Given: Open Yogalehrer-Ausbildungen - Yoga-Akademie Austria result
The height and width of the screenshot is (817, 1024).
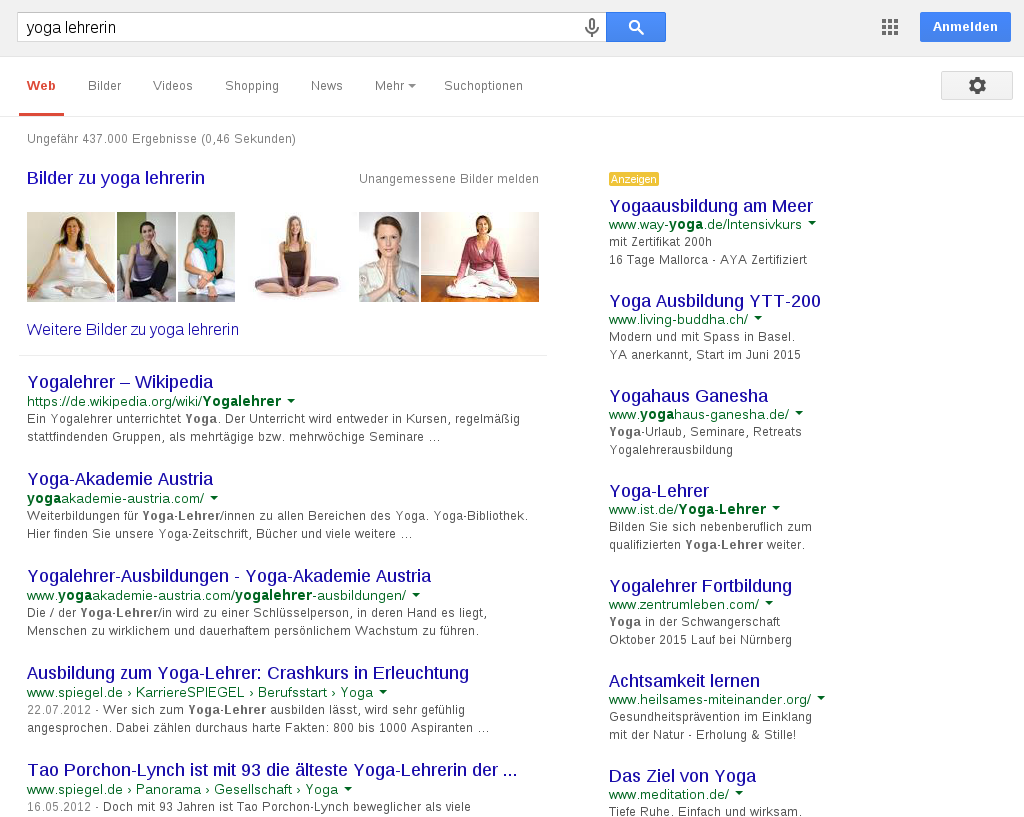Looking at the screenshot, I should pos(229,575).
